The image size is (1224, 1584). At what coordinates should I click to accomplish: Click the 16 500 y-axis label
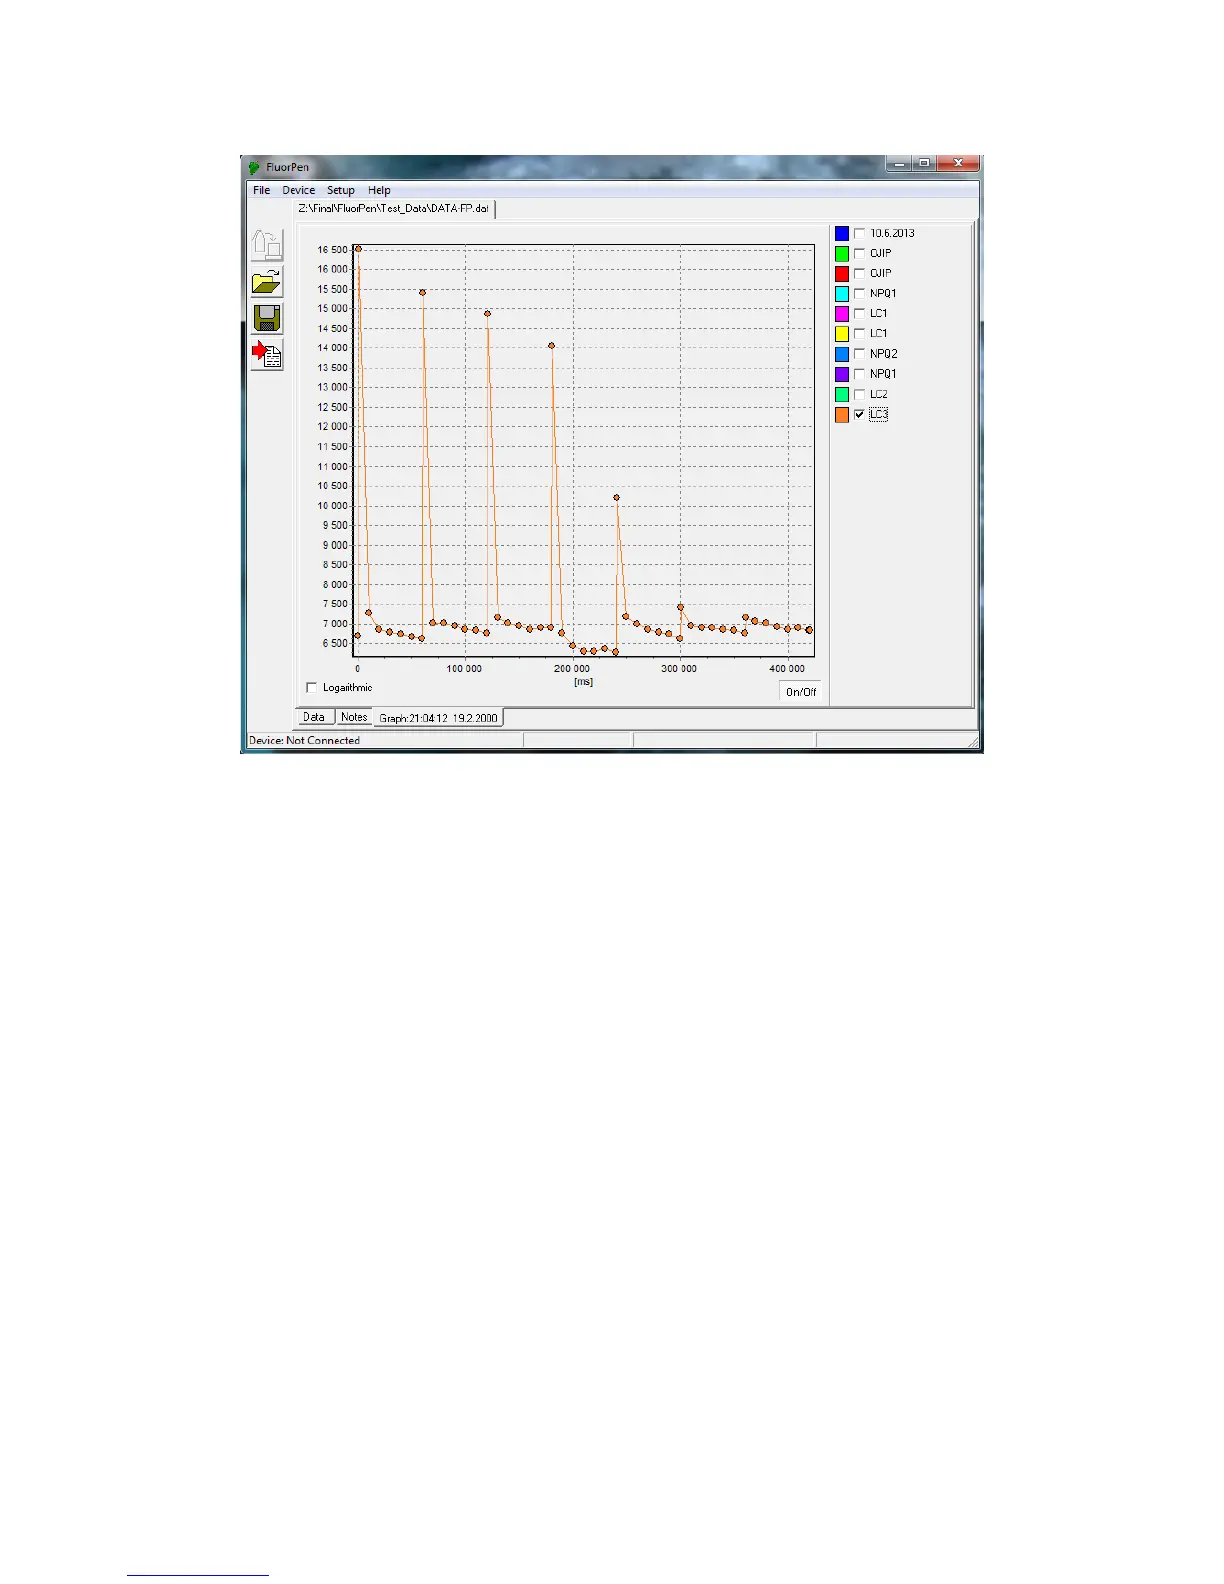pos(333,250)
